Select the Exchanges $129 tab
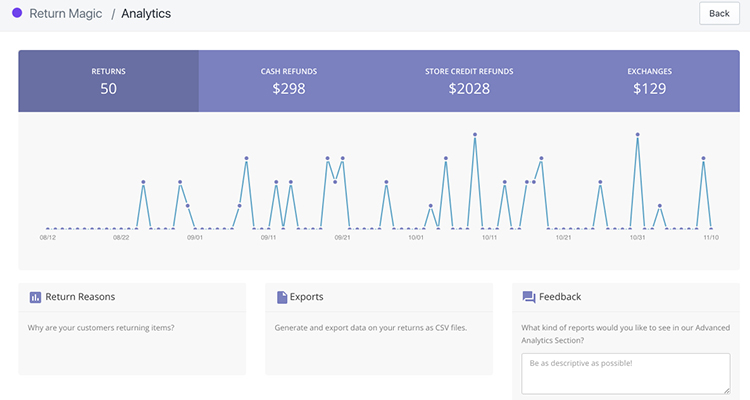Screen dimensions: 750x400 click(x=650, y=81)
